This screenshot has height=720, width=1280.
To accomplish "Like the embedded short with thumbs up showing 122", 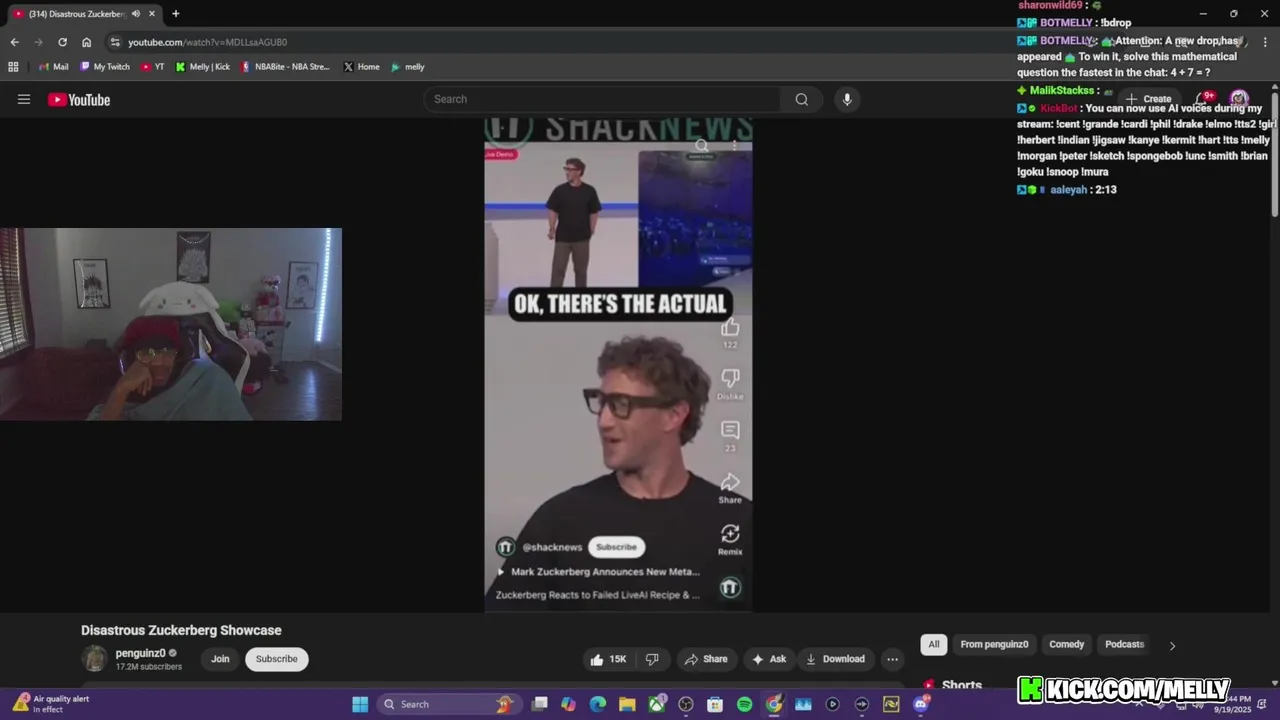I will 730,328.
